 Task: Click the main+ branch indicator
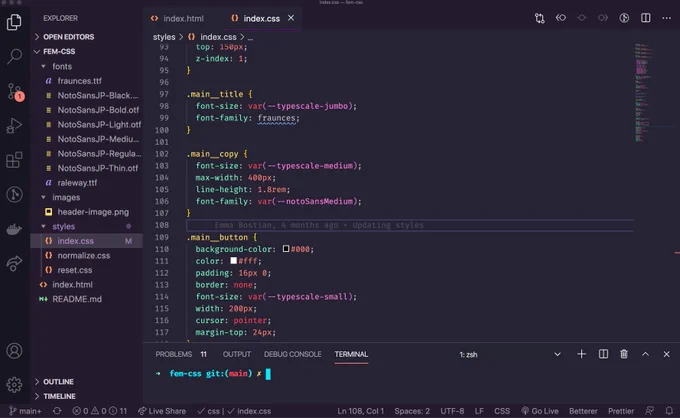pos(25,411)
